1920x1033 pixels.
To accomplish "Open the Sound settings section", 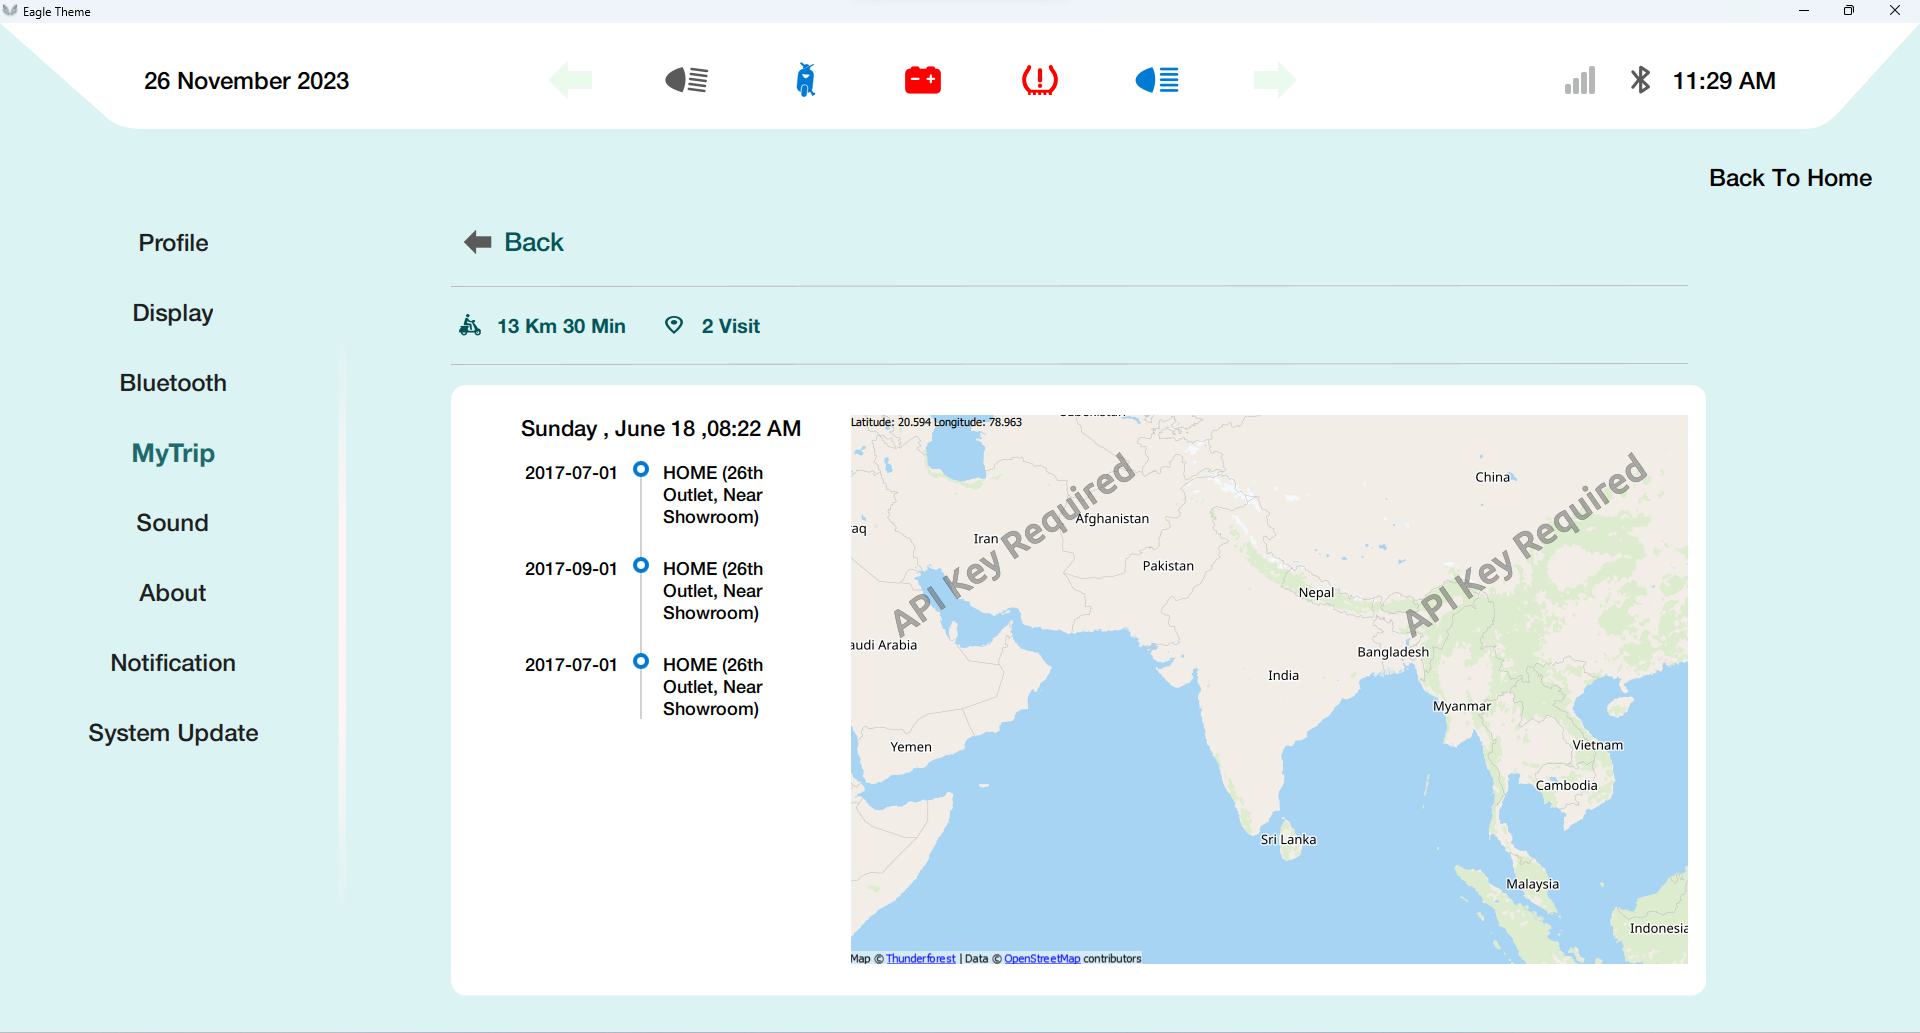I will (x=173, y=523).
